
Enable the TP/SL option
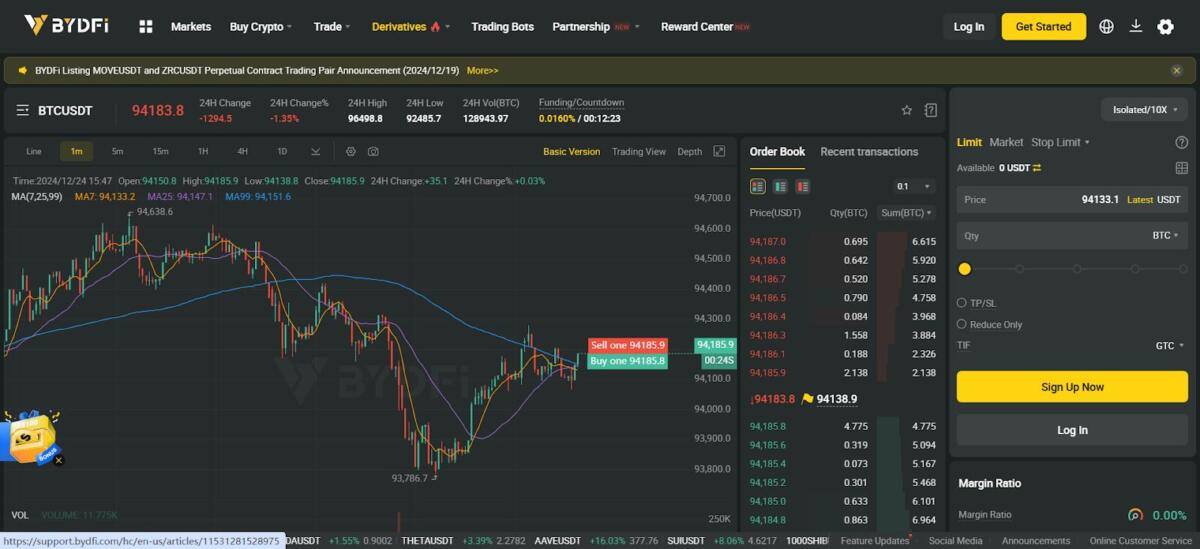pos(962,303)
